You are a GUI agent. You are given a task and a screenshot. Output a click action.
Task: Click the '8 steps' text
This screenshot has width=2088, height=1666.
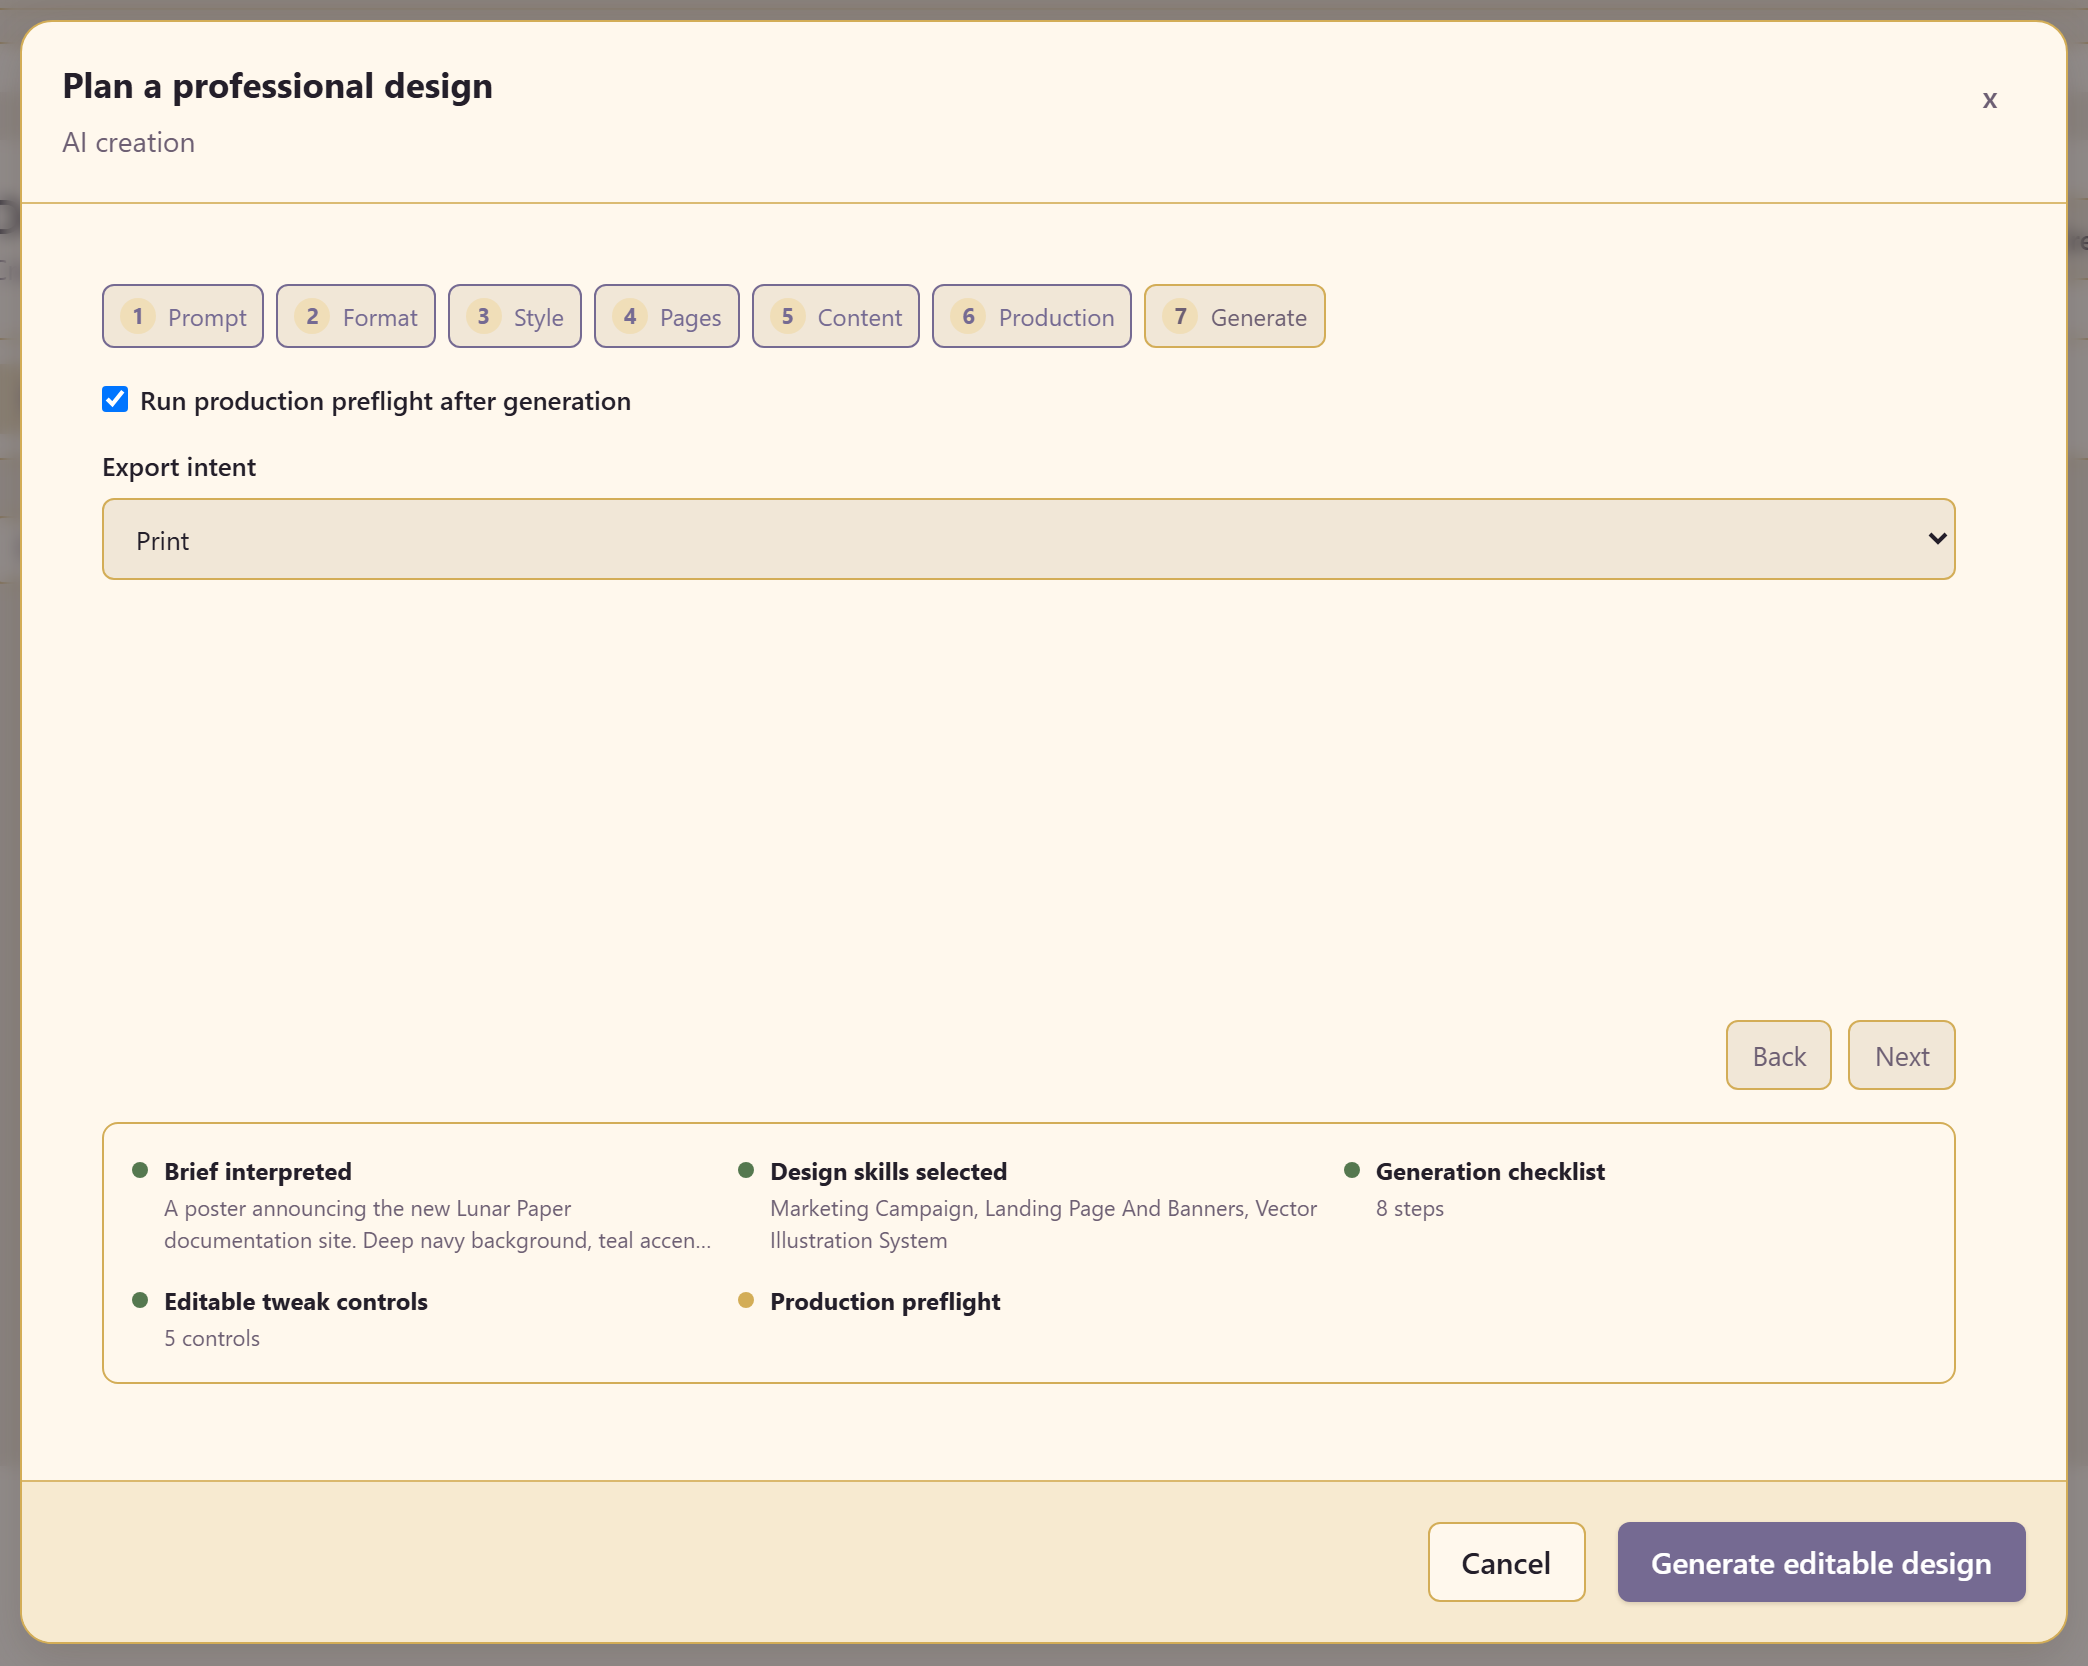[x=1410, y=1208]
